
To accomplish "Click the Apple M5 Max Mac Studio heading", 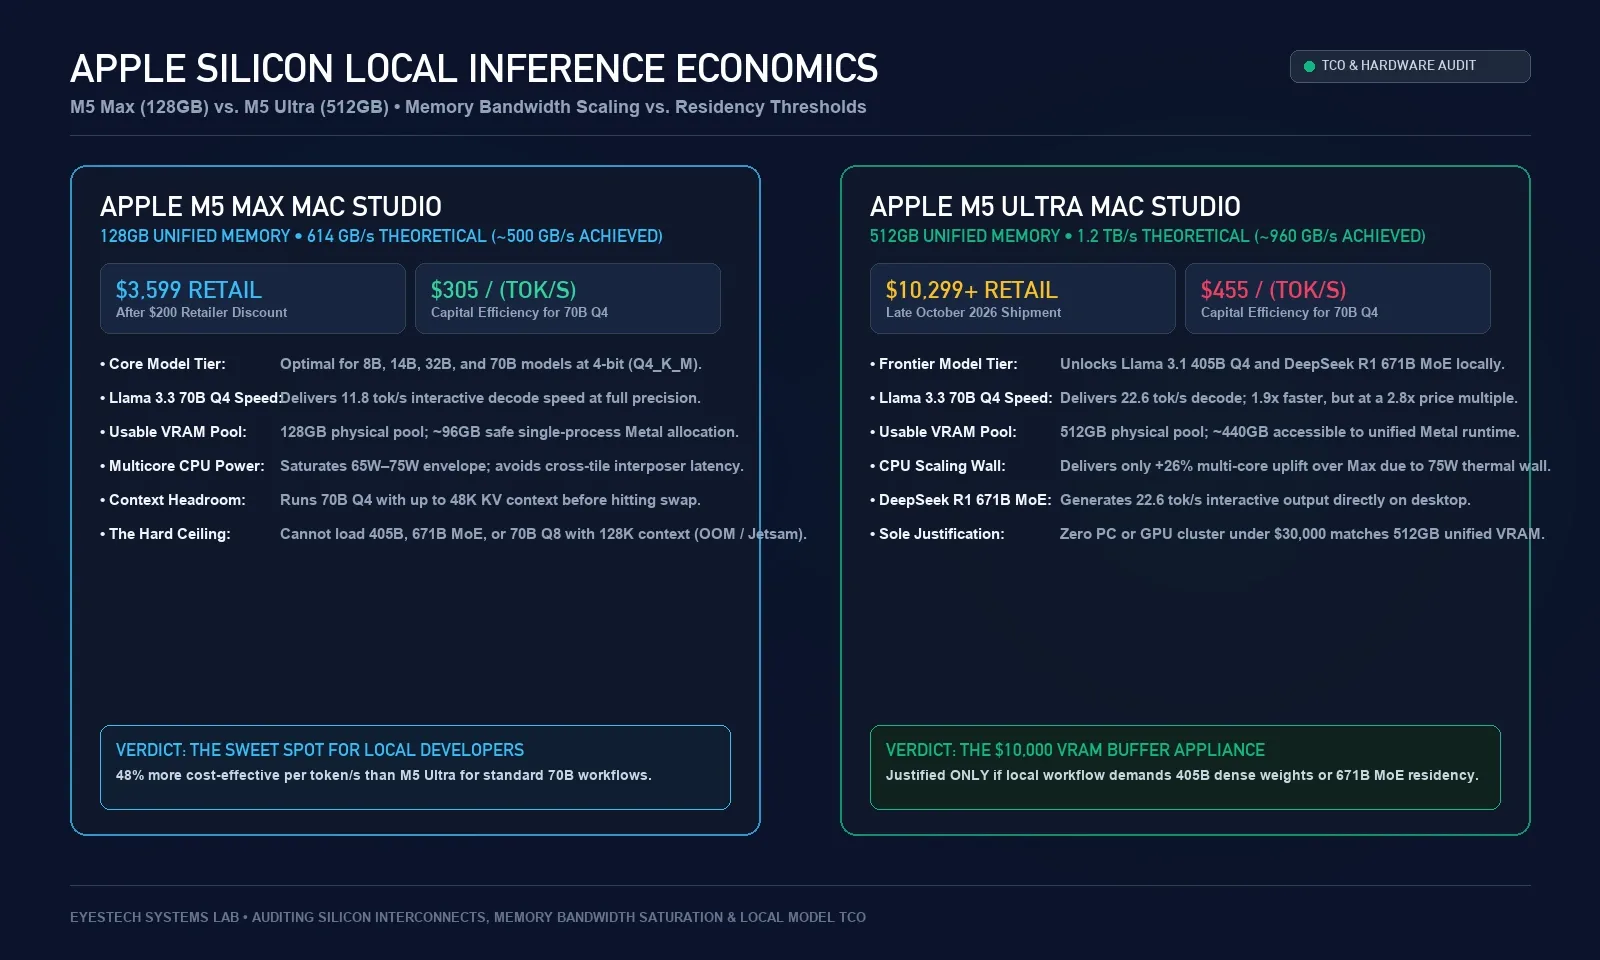I will (271, 207).
